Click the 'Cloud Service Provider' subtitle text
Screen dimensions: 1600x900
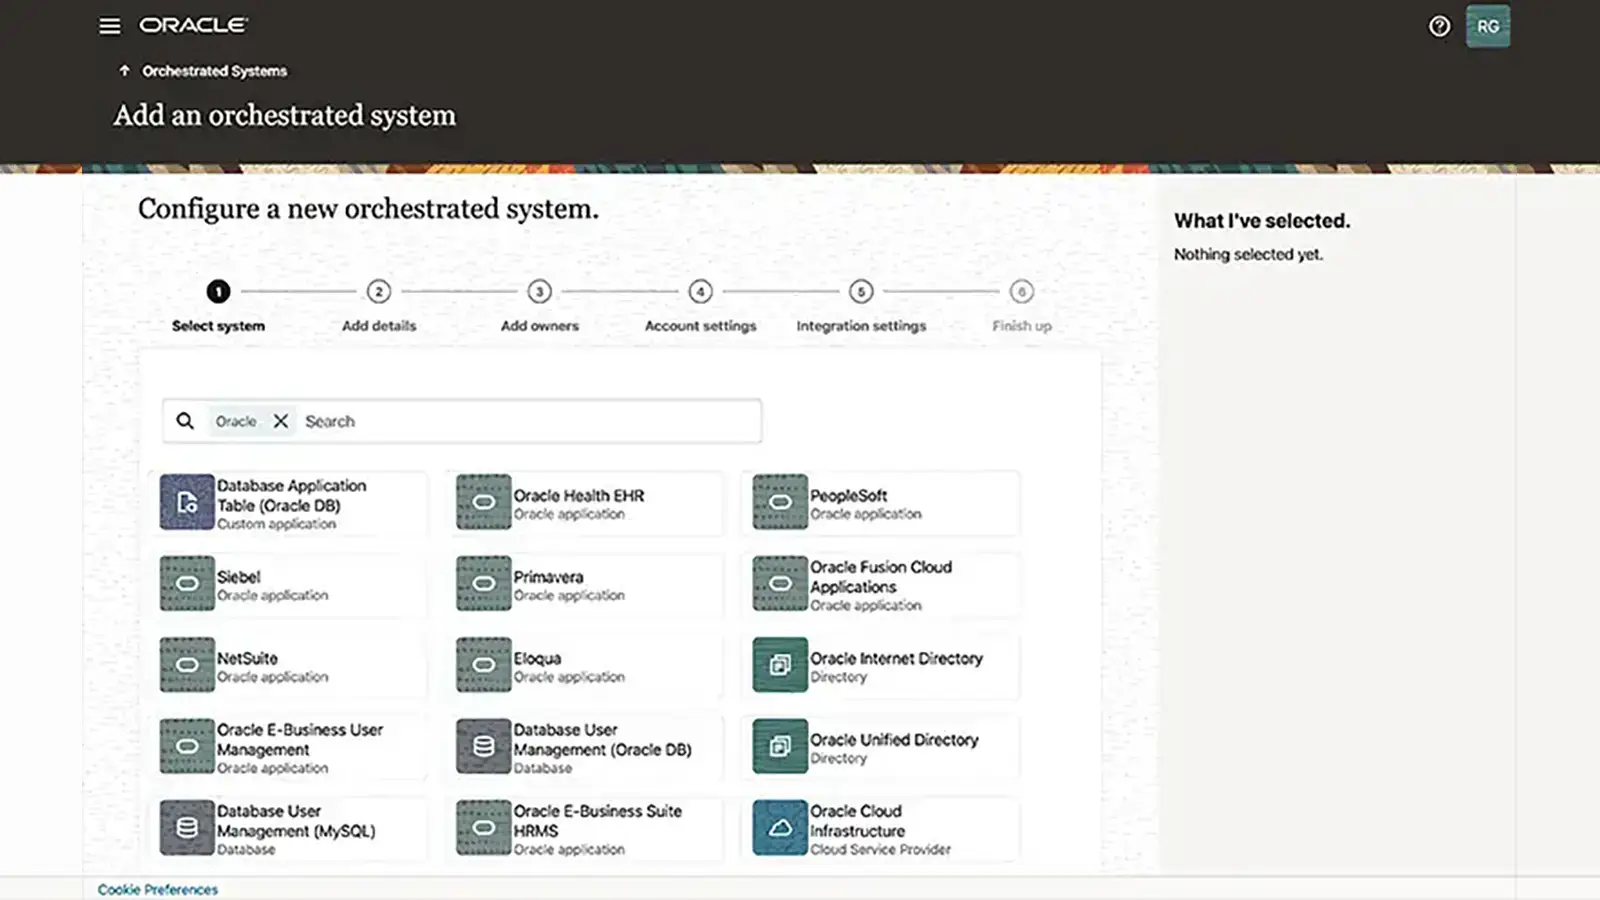point(881,849)
